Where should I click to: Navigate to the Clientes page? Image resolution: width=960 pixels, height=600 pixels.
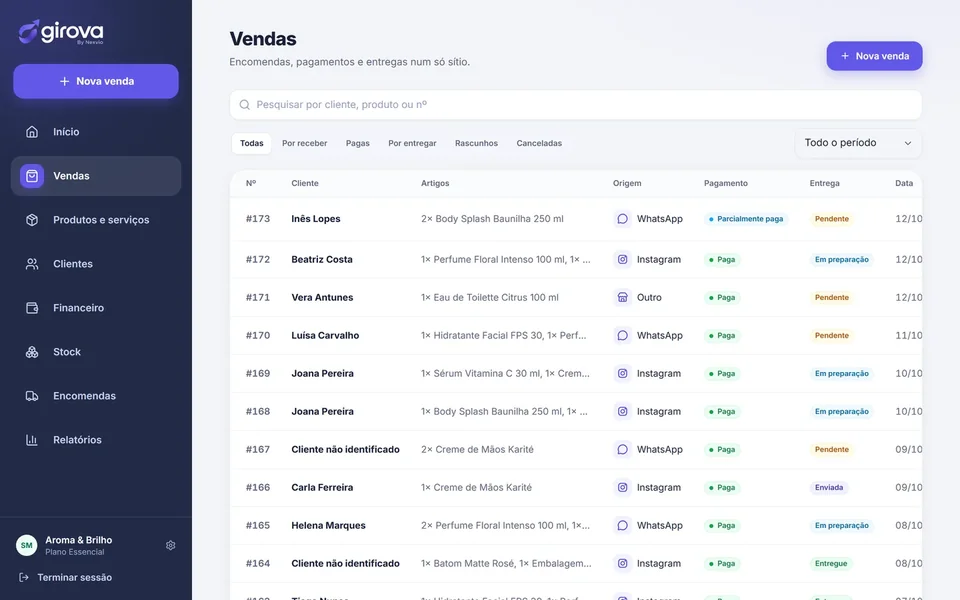96,264
